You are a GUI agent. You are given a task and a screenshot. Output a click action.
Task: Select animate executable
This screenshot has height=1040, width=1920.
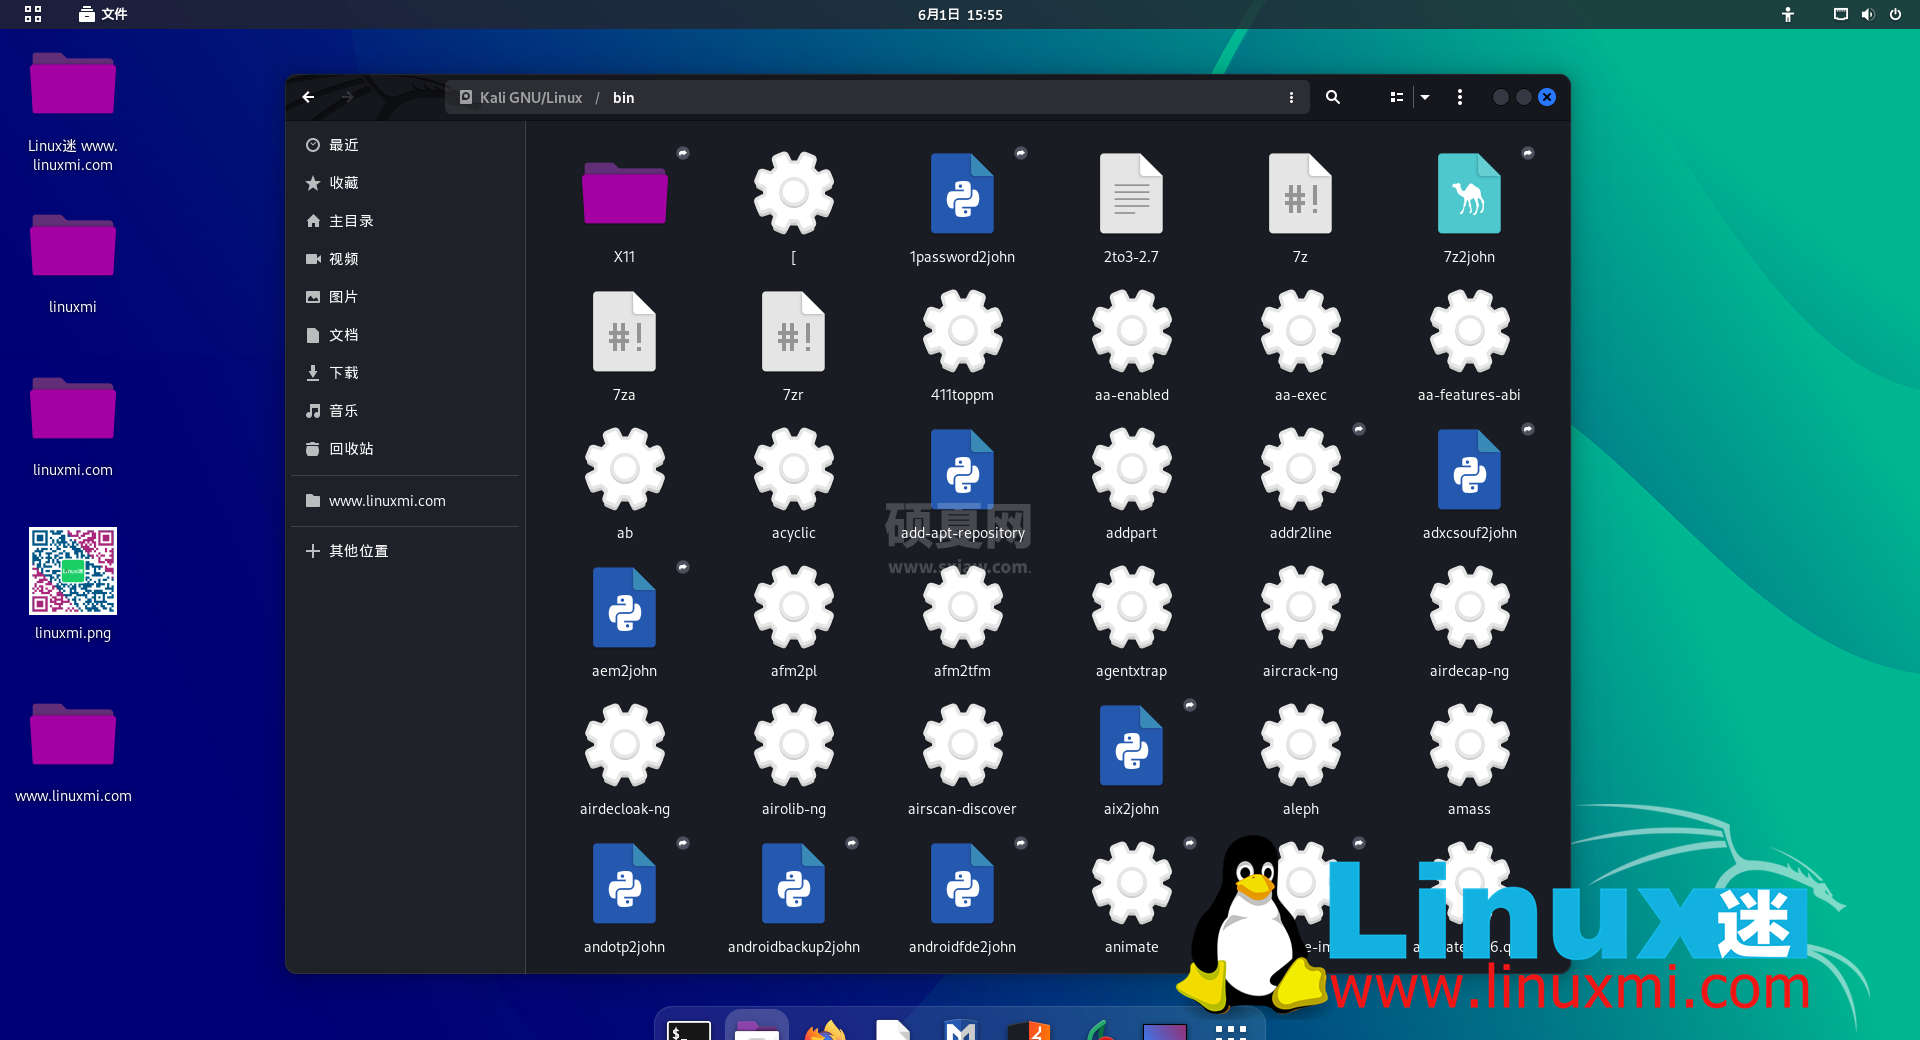click(1131, 897)
